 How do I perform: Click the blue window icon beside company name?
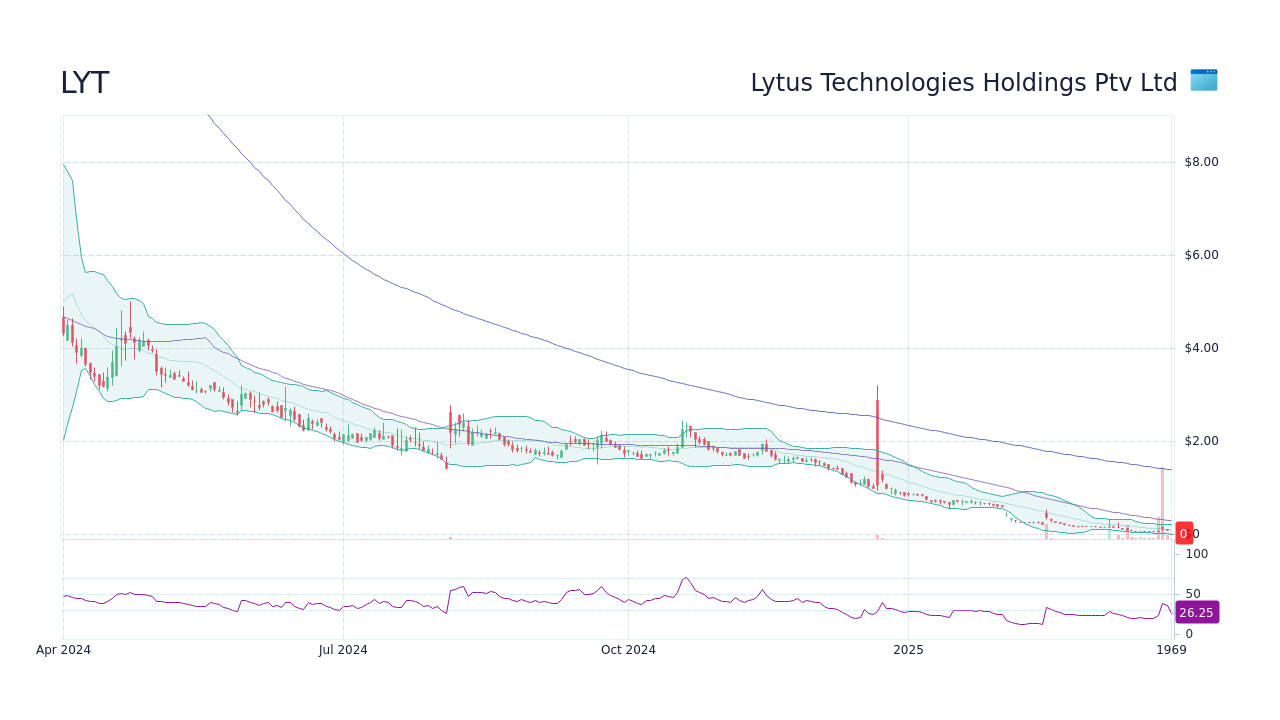1204,80
